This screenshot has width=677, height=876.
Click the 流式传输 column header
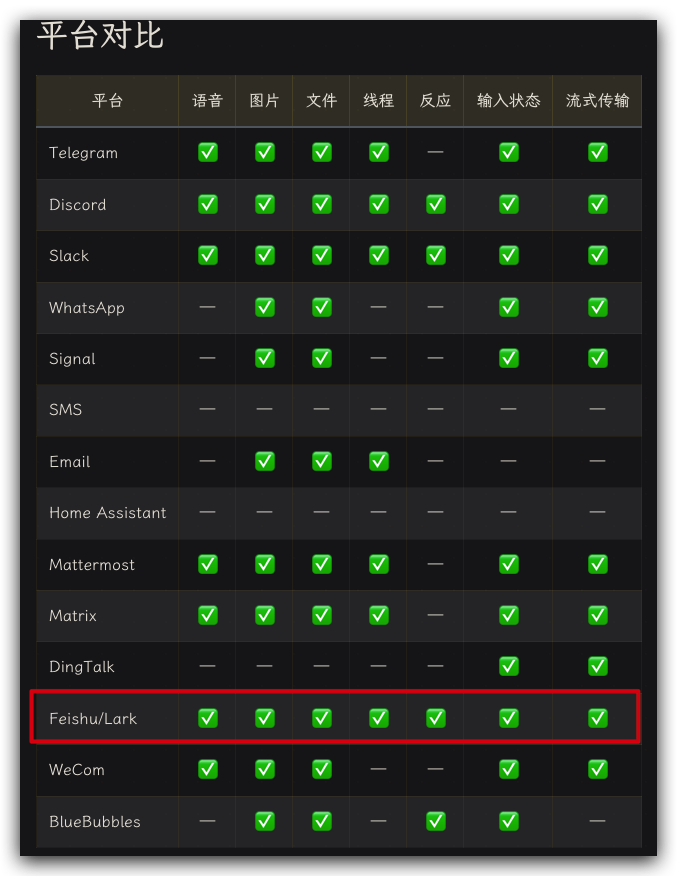point(597,101)
